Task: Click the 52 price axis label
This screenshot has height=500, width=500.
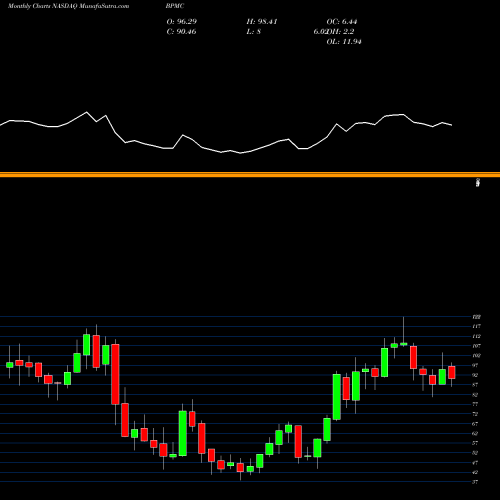Action: [475, 453]
